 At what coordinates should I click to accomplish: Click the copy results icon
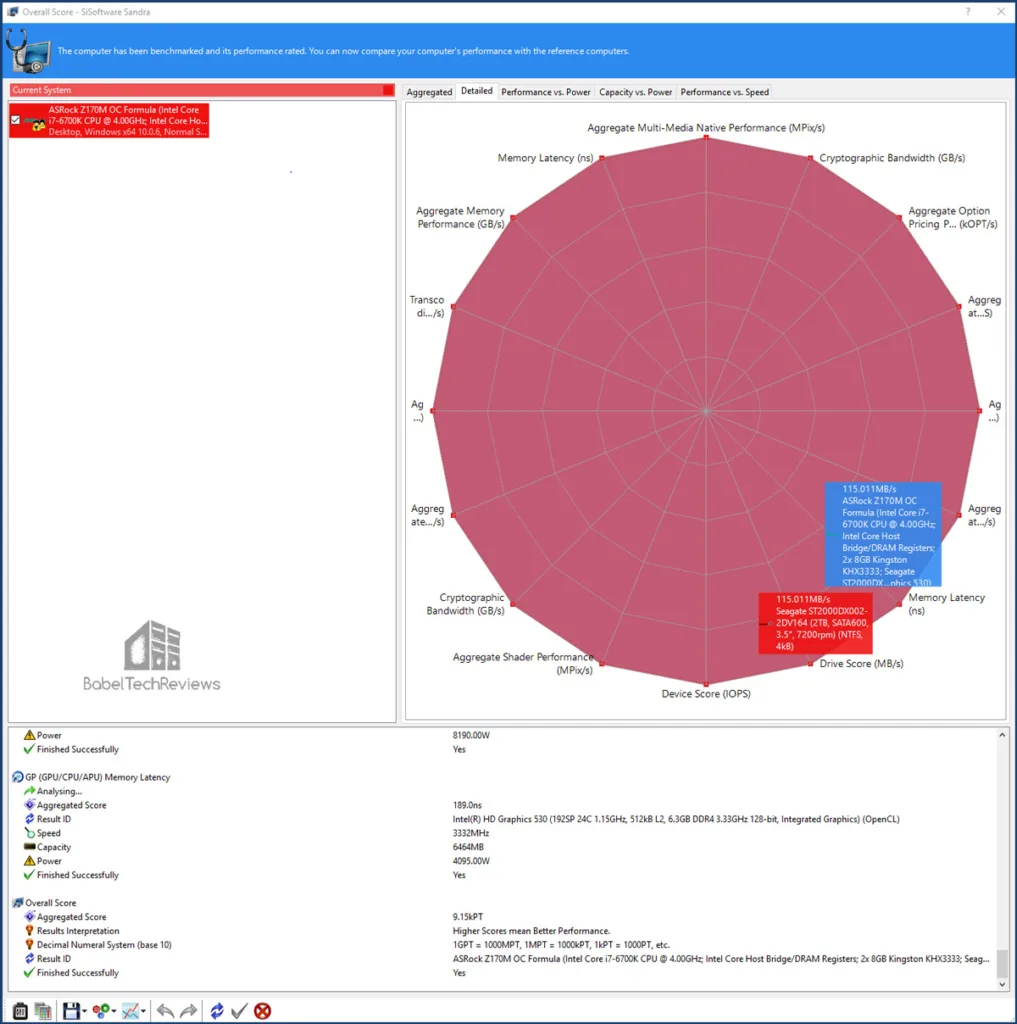coord(43,1010)
